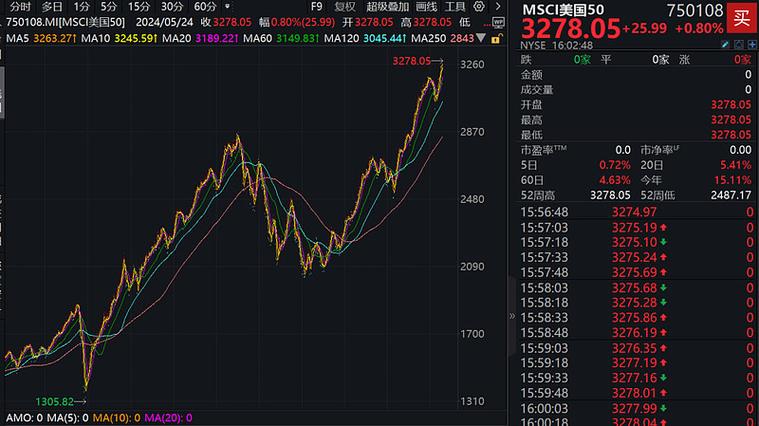Select the 30分 period tab
The width and height of the screenshot is (759, 426).
click(172, 7)
